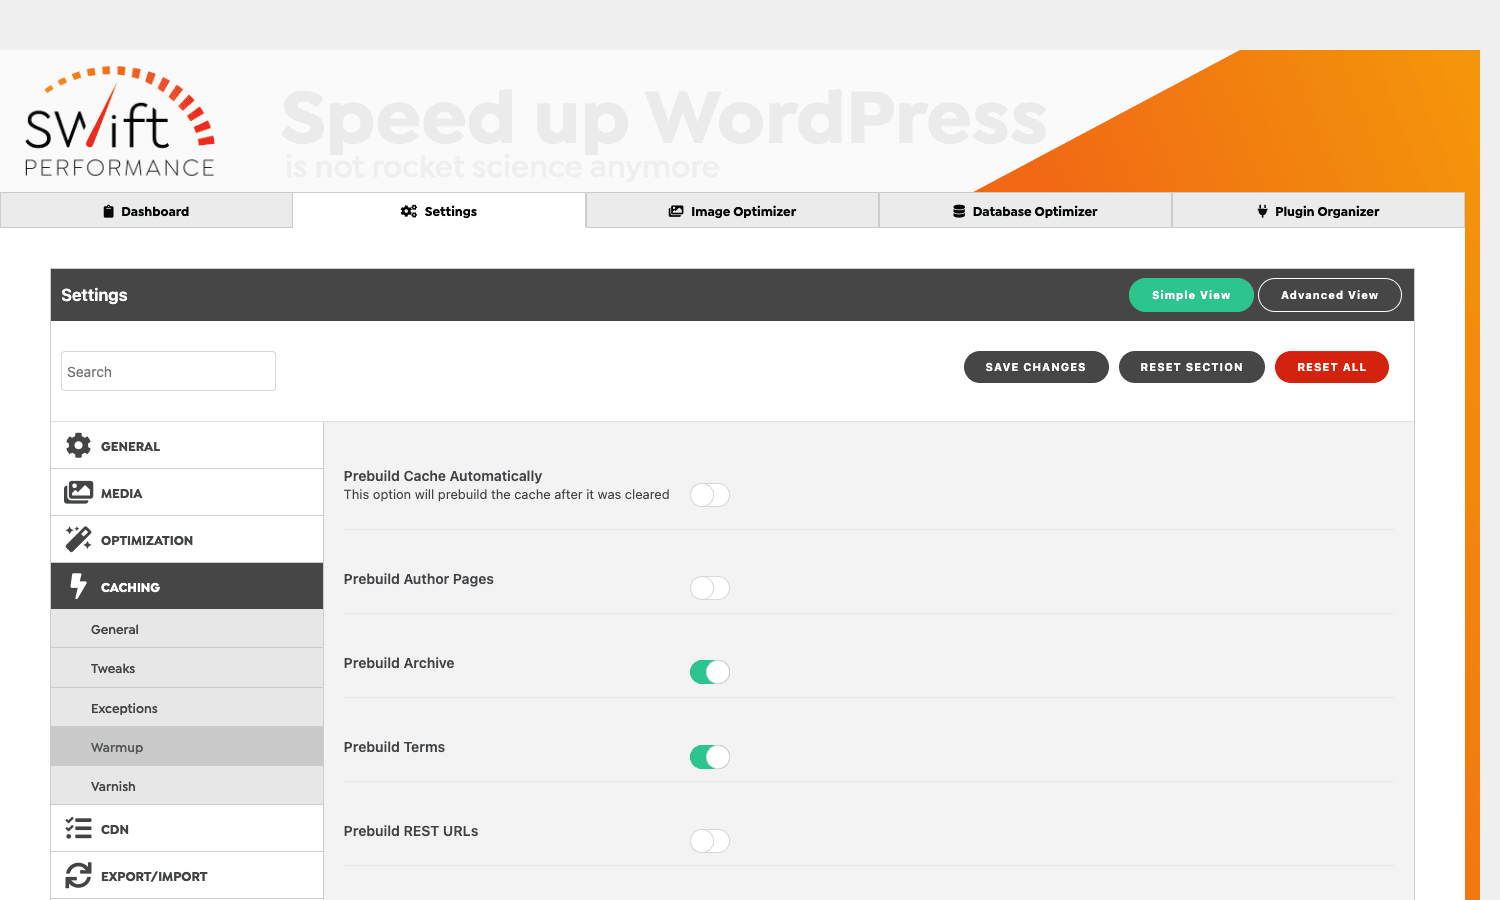Screen dimensions: 1500x900
Task: Expand the CDN settings section
Action: click(187, 828)
